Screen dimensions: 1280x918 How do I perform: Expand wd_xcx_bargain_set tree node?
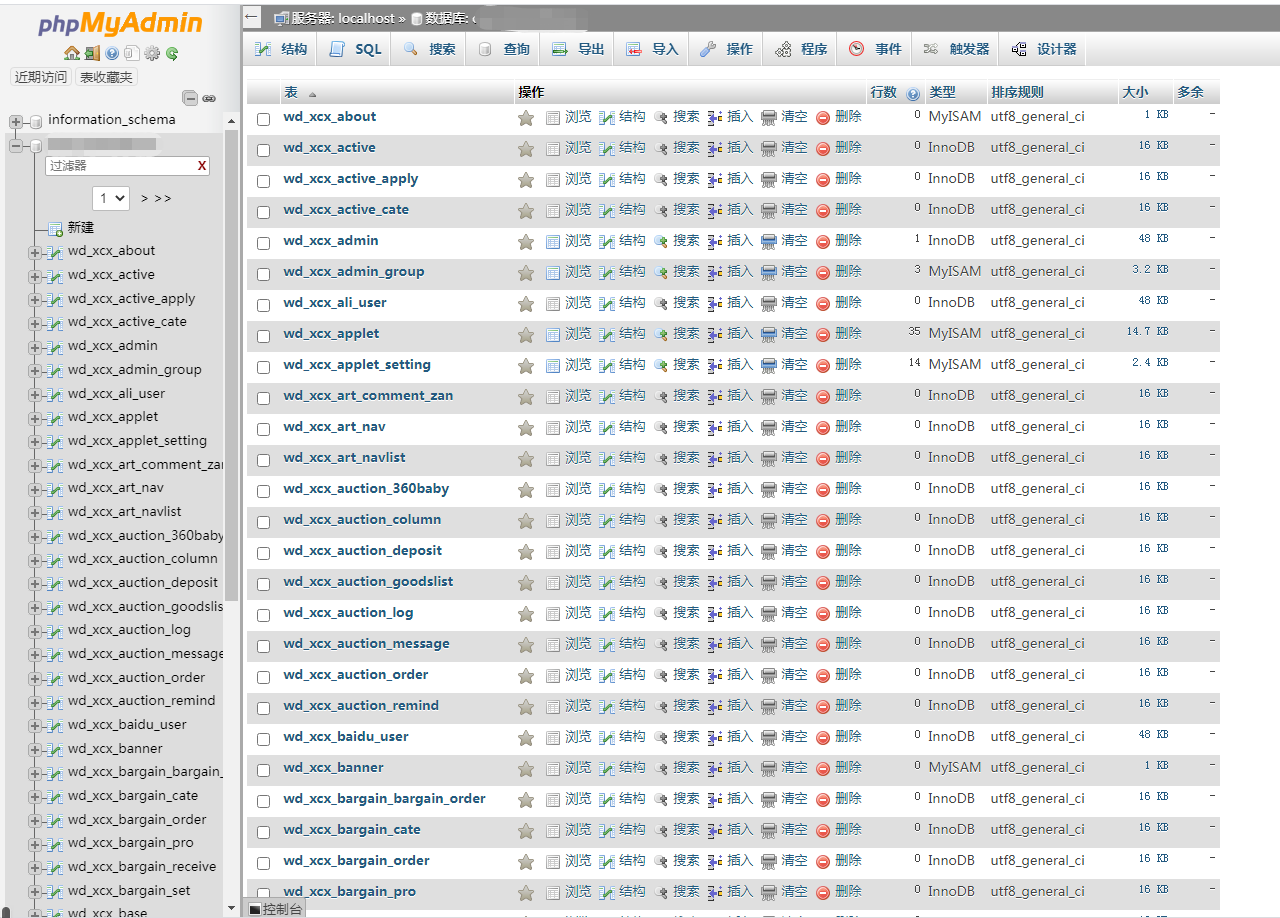pos(35,891)
